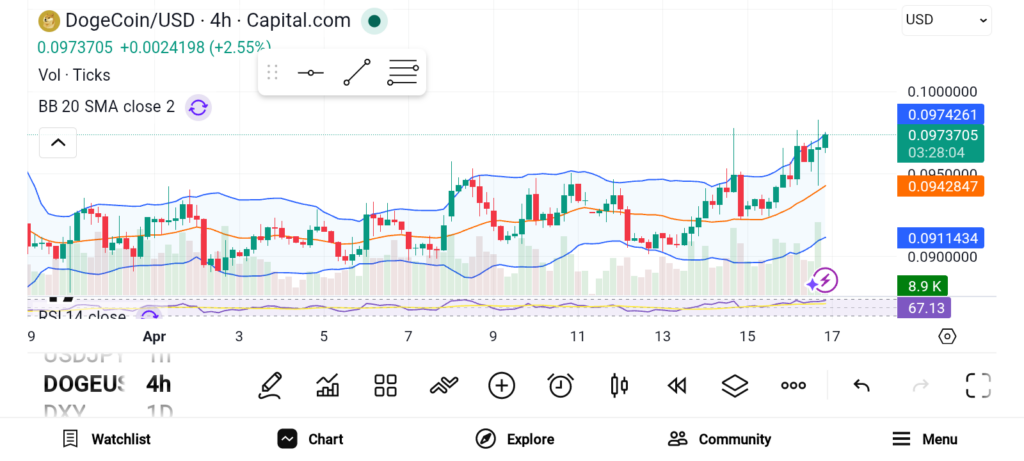Open chart settings hexagon icon
This screenshot has height=461, width=1024.
[947, 336]
